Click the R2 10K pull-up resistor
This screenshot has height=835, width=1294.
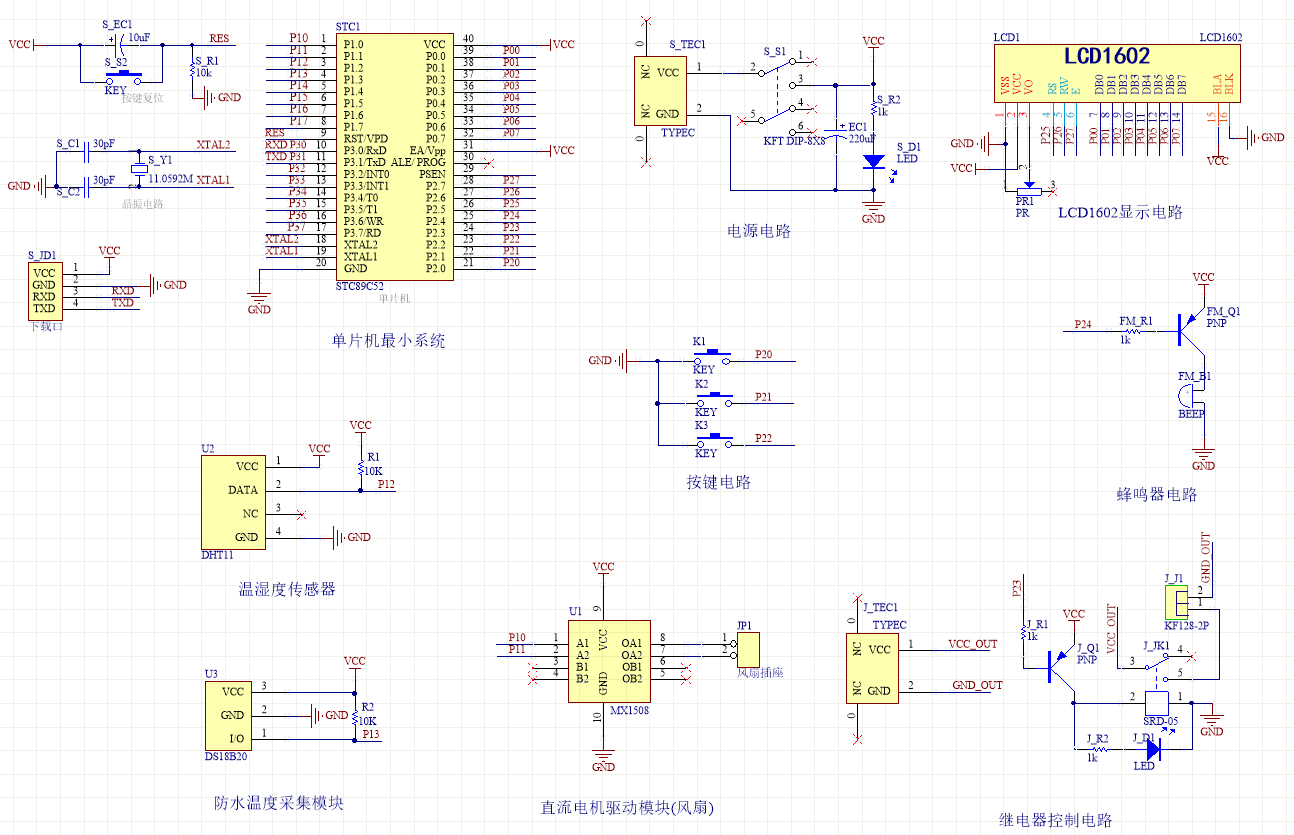(x=354, y=717)
